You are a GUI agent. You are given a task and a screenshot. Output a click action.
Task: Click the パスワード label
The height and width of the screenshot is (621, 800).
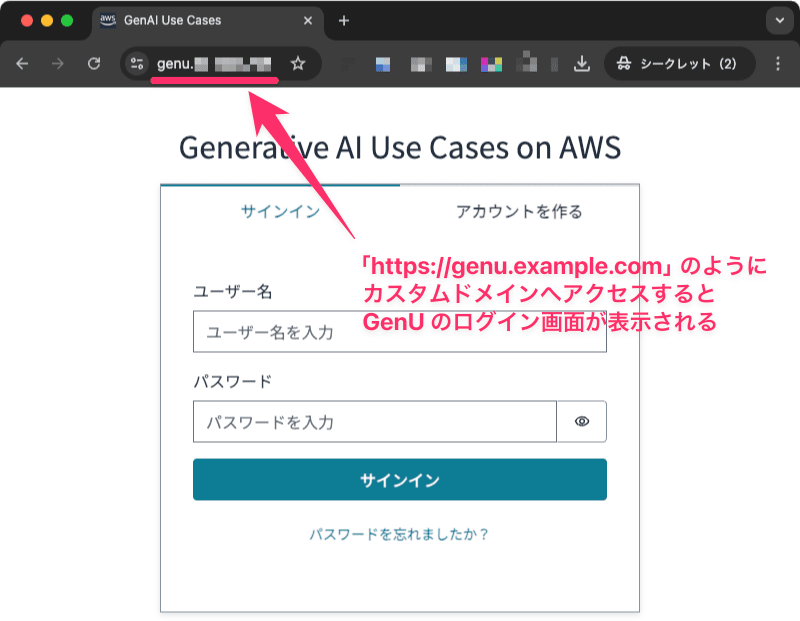pyautogui.click(x=233, y=381)
